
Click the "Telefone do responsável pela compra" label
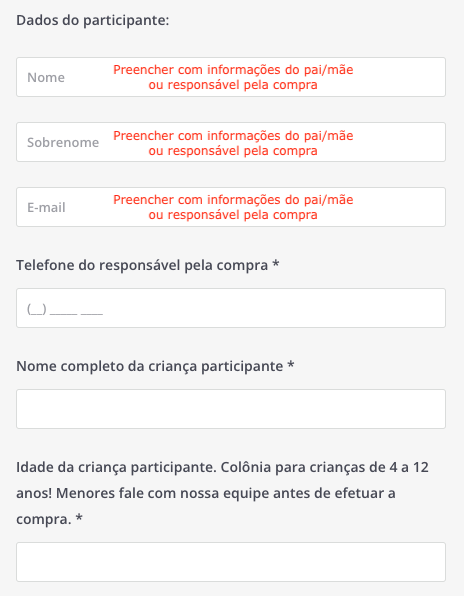click(142, 265)
